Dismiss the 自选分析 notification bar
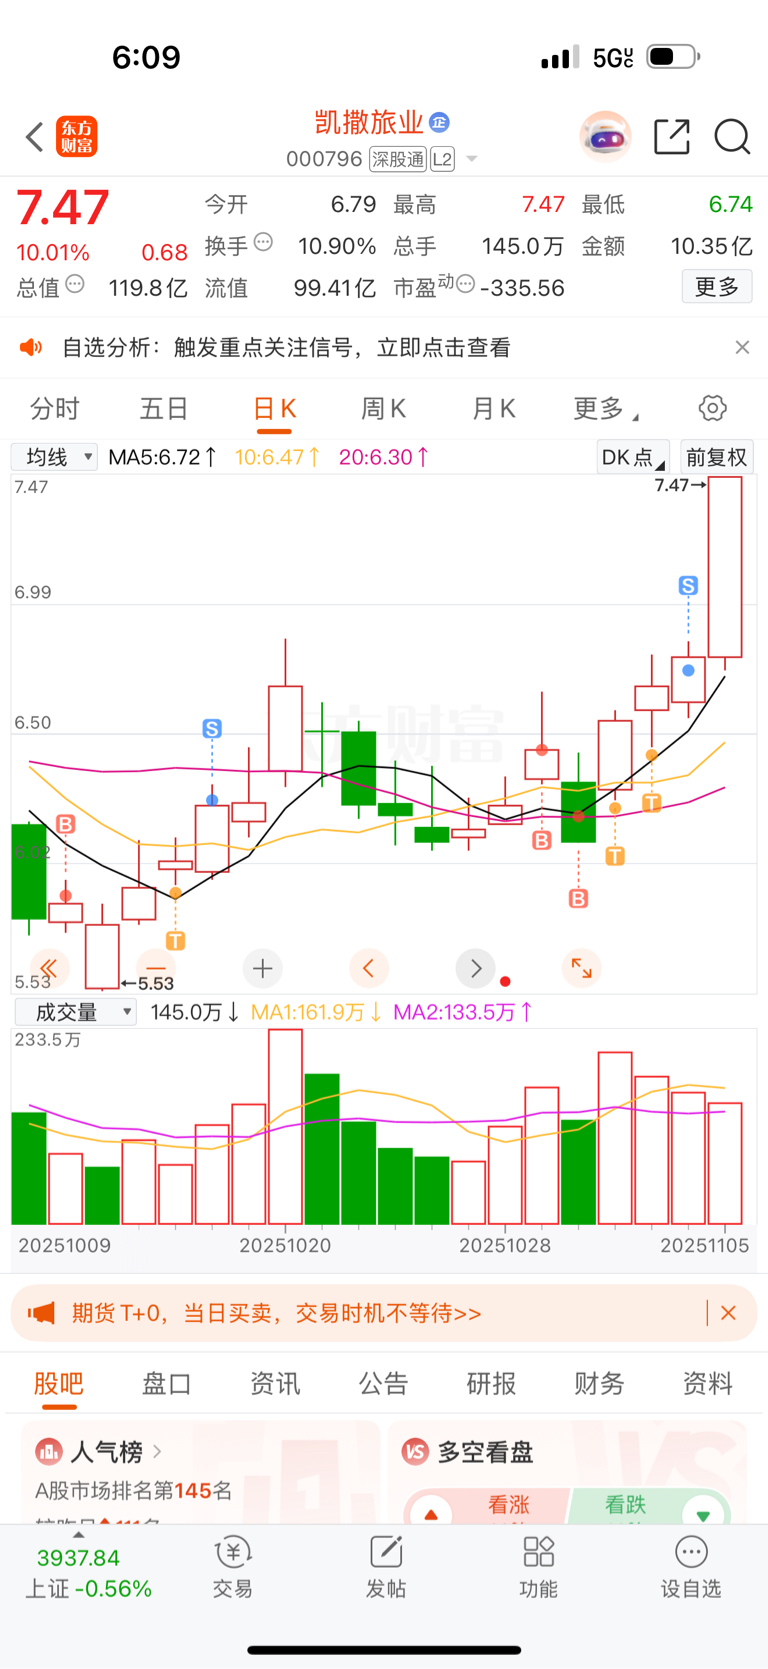768x1669 pixels. 742,347
